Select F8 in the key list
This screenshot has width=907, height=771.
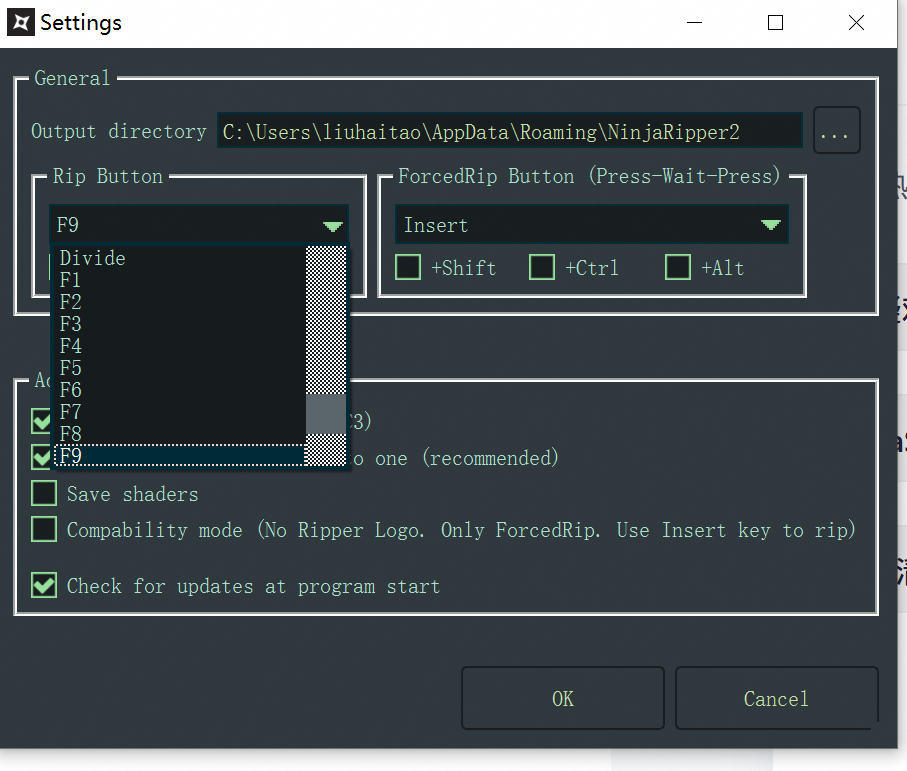point(179,434)
